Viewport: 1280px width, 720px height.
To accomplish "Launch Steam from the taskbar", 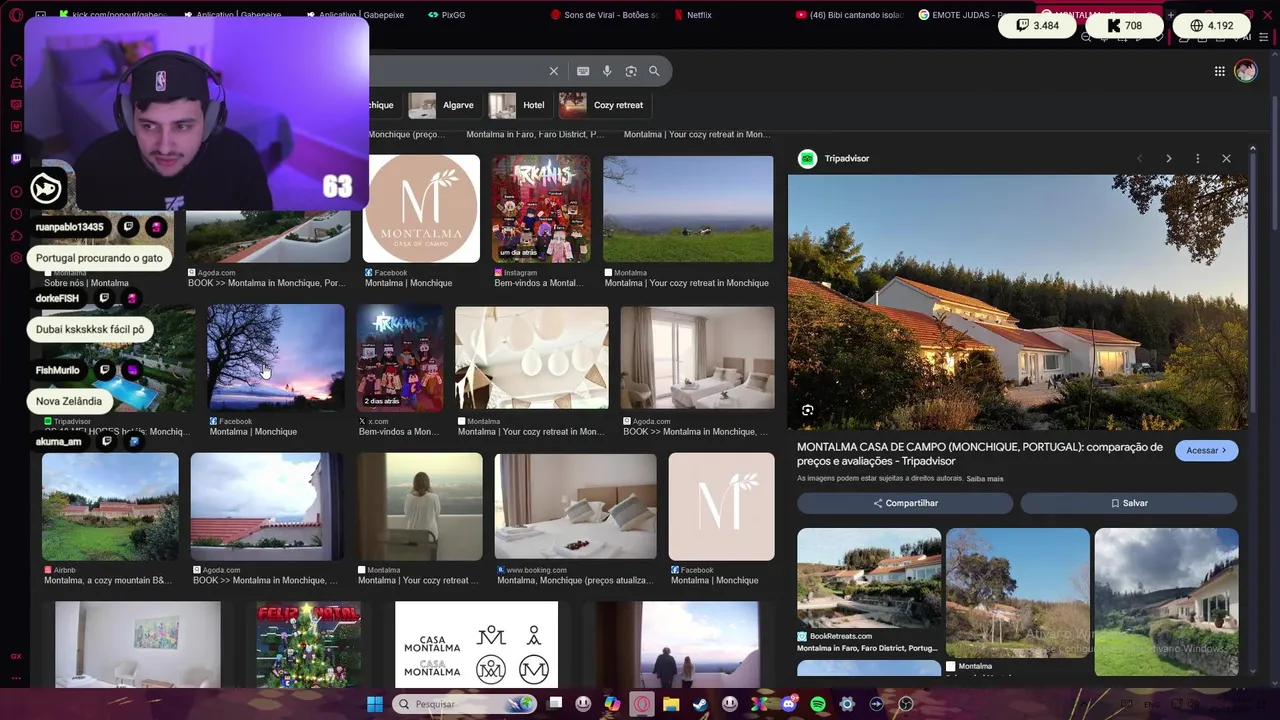I will 700,704.
